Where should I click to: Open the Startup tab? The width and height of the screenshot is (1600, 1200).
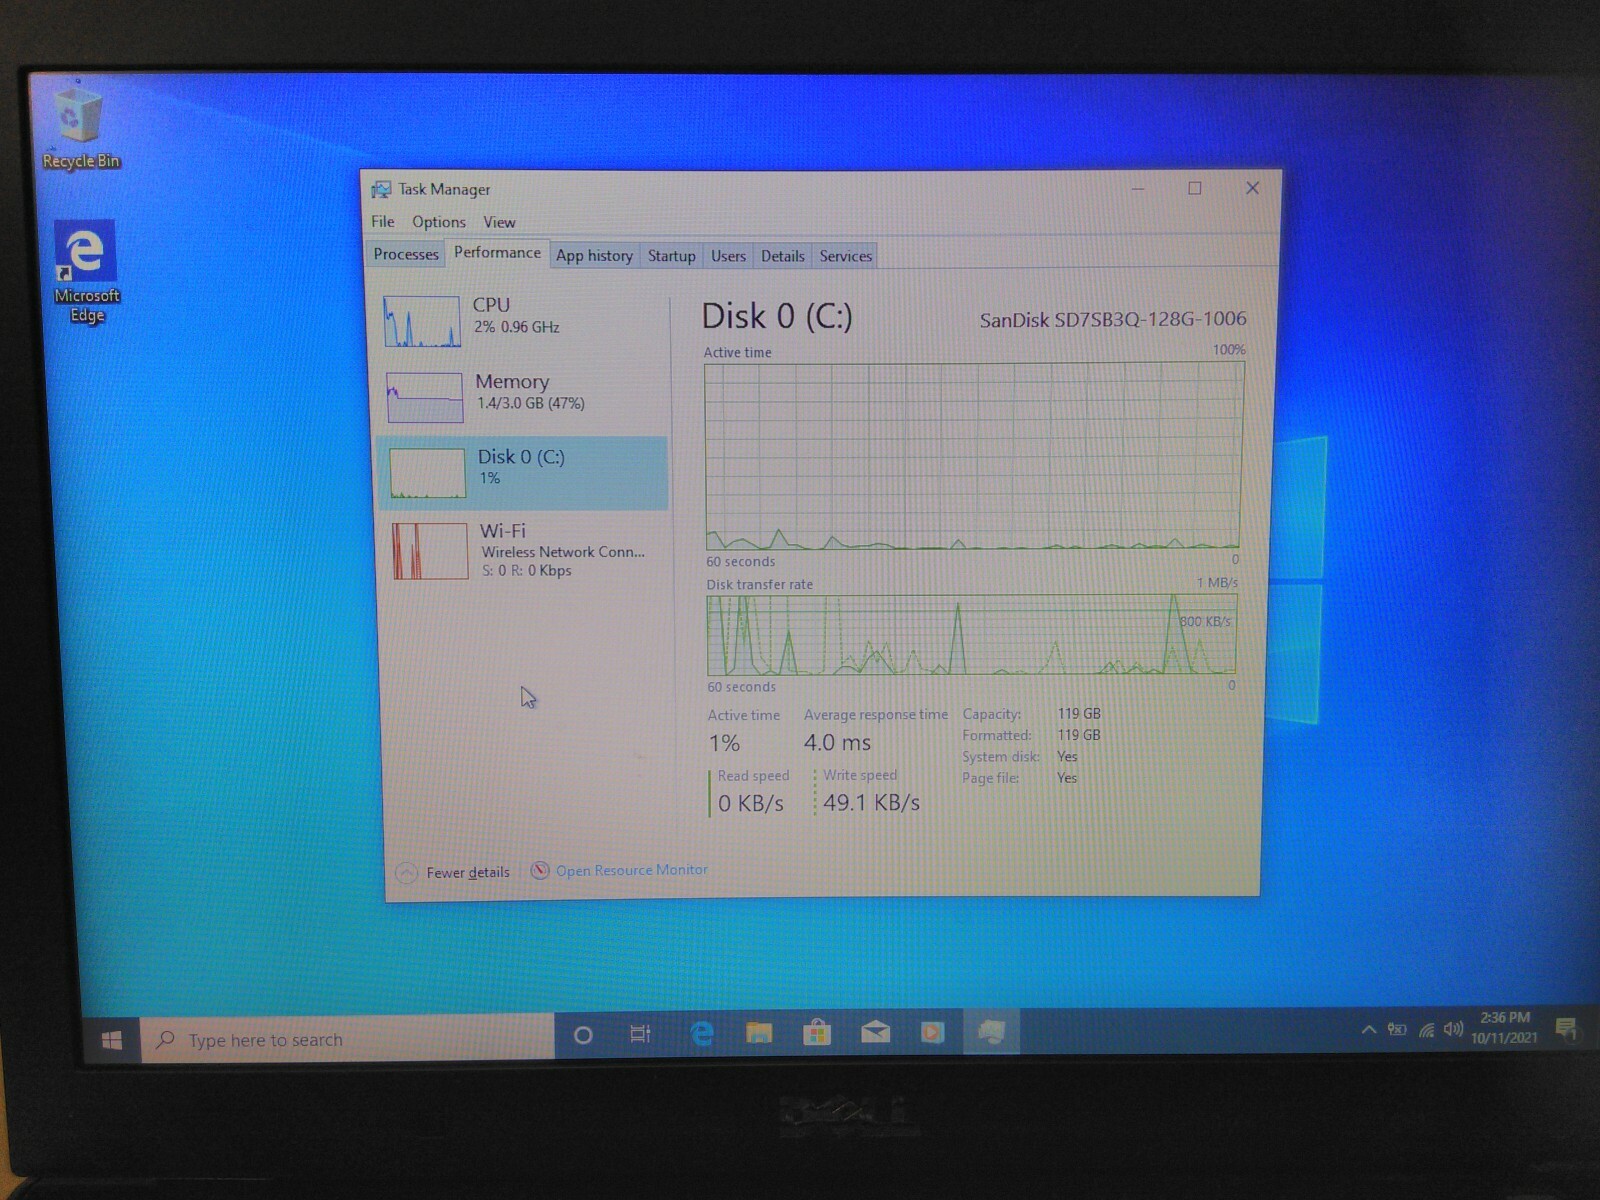tap(671, 255)
